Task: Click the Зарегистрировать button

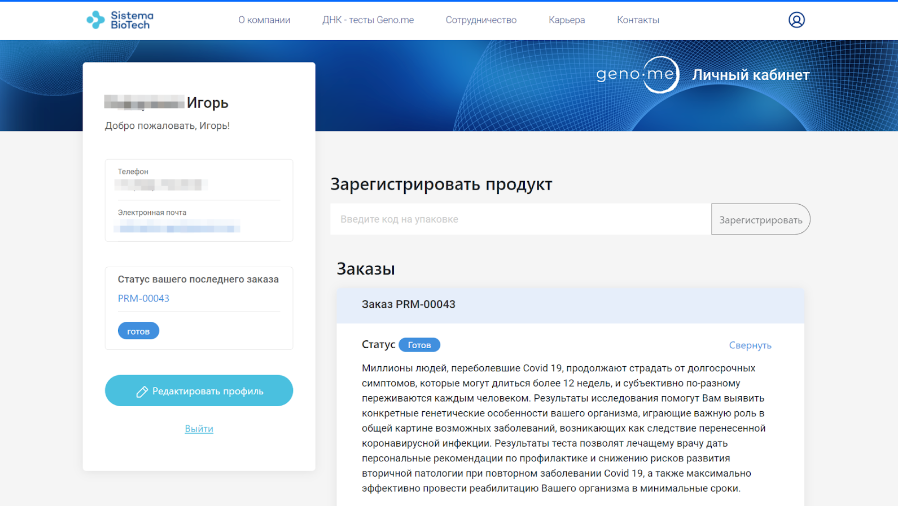Action: click(761, 219)
